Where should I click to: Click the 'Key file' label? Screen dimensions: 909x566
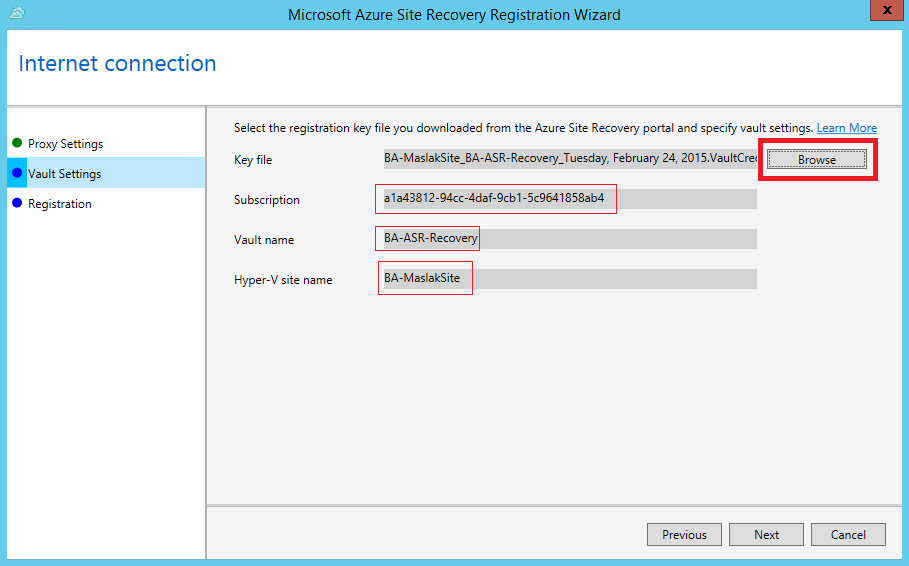253,160
